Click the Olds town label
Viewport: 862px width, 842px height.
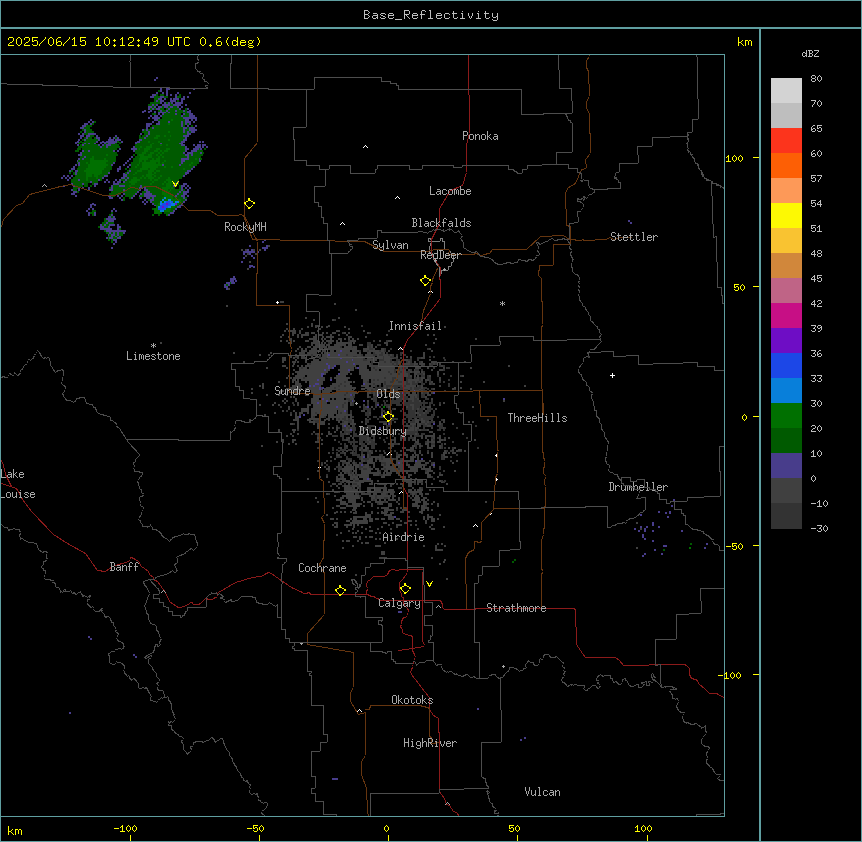click(x=388, y=394)
